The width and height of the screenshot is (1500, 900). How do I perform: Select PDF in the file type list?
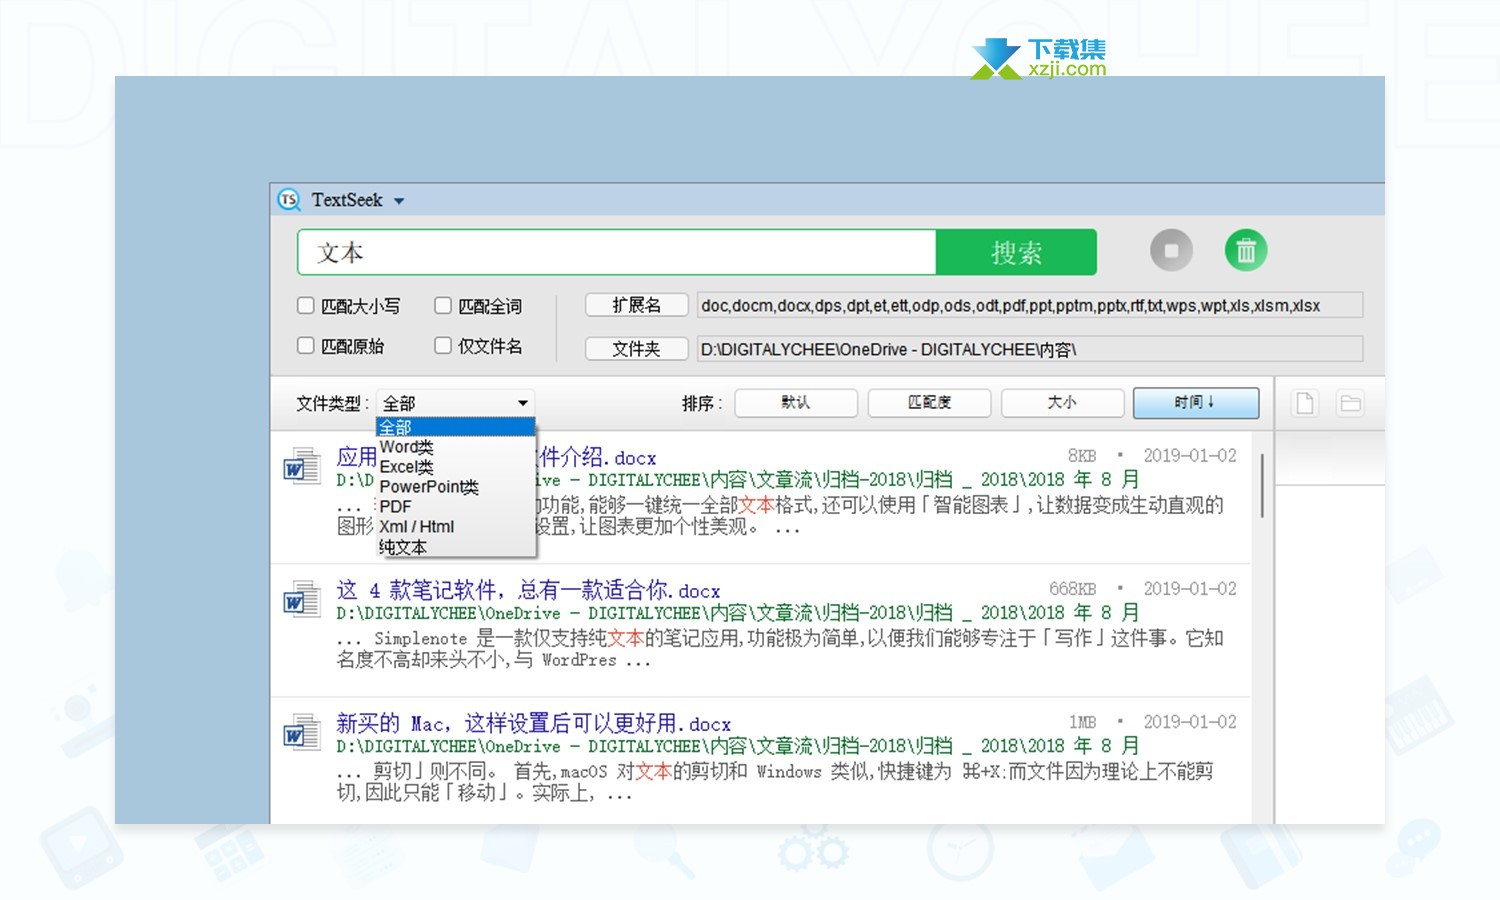click(455, 507)
